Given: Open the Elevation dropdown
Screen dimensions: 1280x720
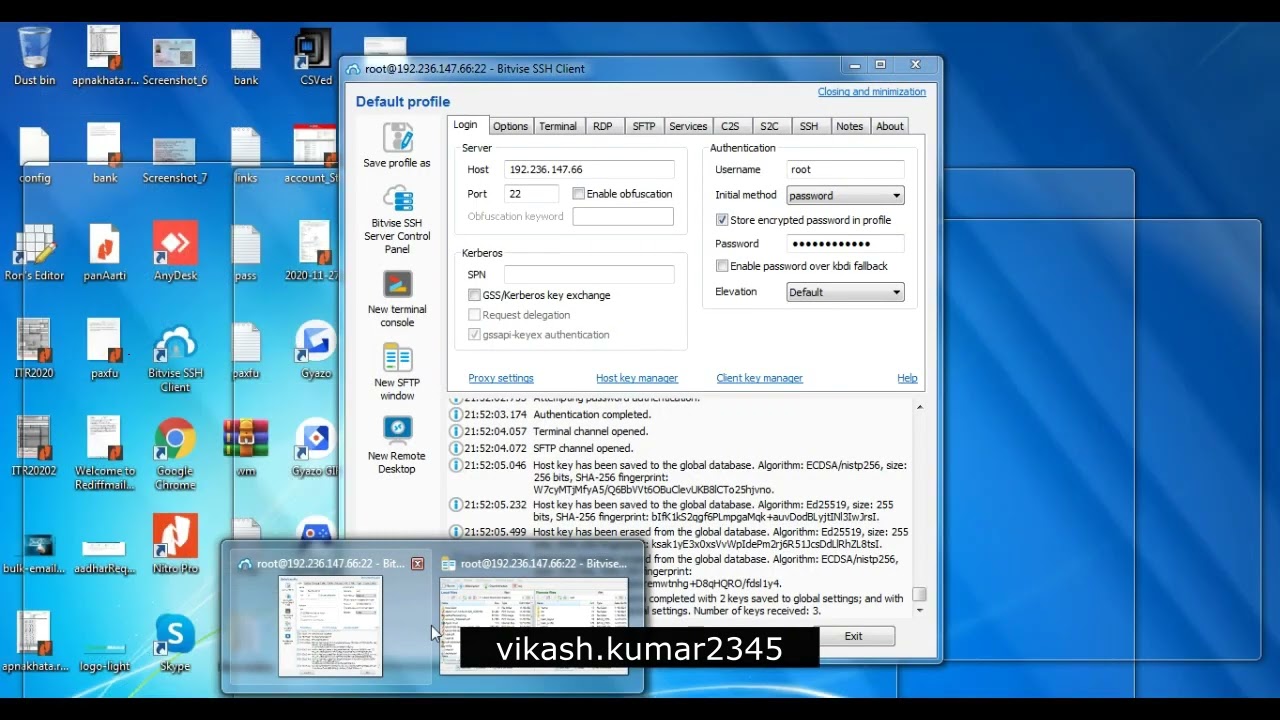Looking at the screenshot, I should (845, 292).
